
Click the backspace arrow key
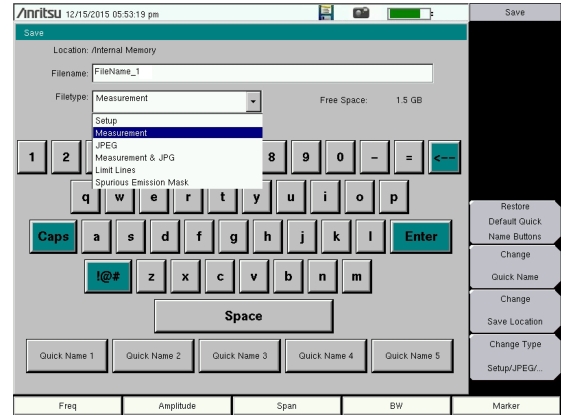[444, 157]
